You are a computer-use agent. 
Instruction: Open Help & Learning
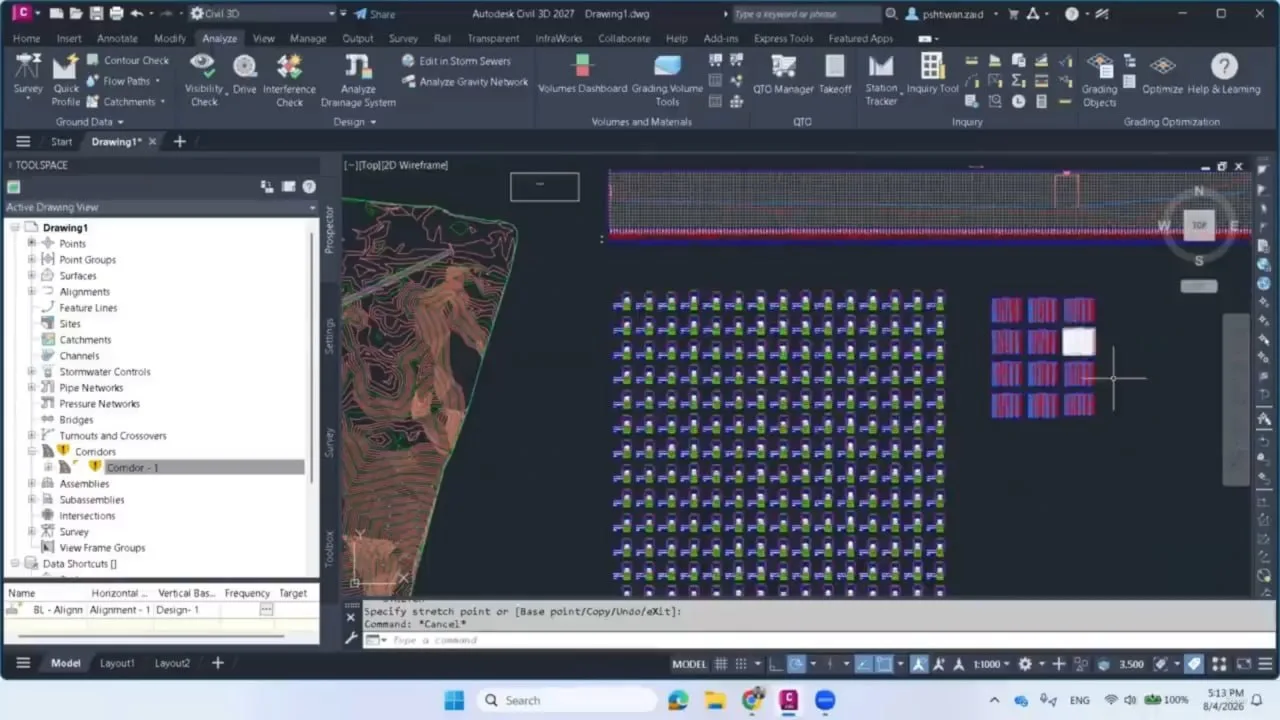pos(1224,75)
